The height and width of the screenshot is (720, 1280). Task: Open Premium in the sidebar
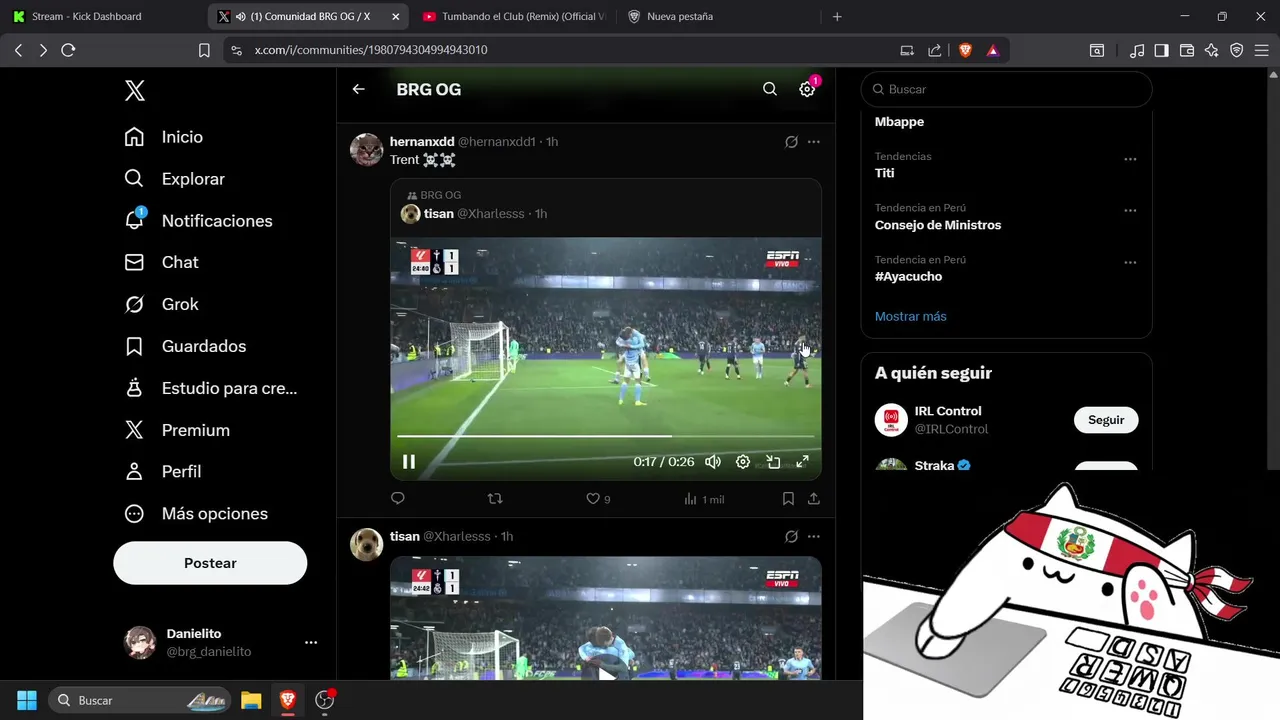coord(177,430)
